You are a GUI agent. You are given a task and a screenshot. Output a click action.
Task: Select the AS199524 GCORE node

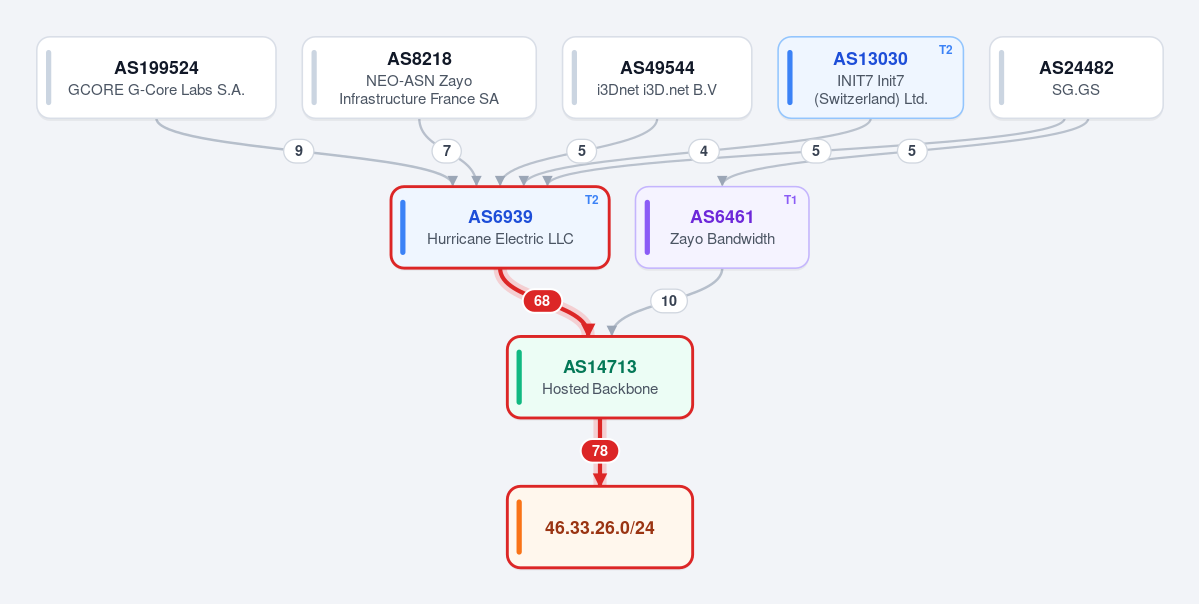[x=156, y=78]
